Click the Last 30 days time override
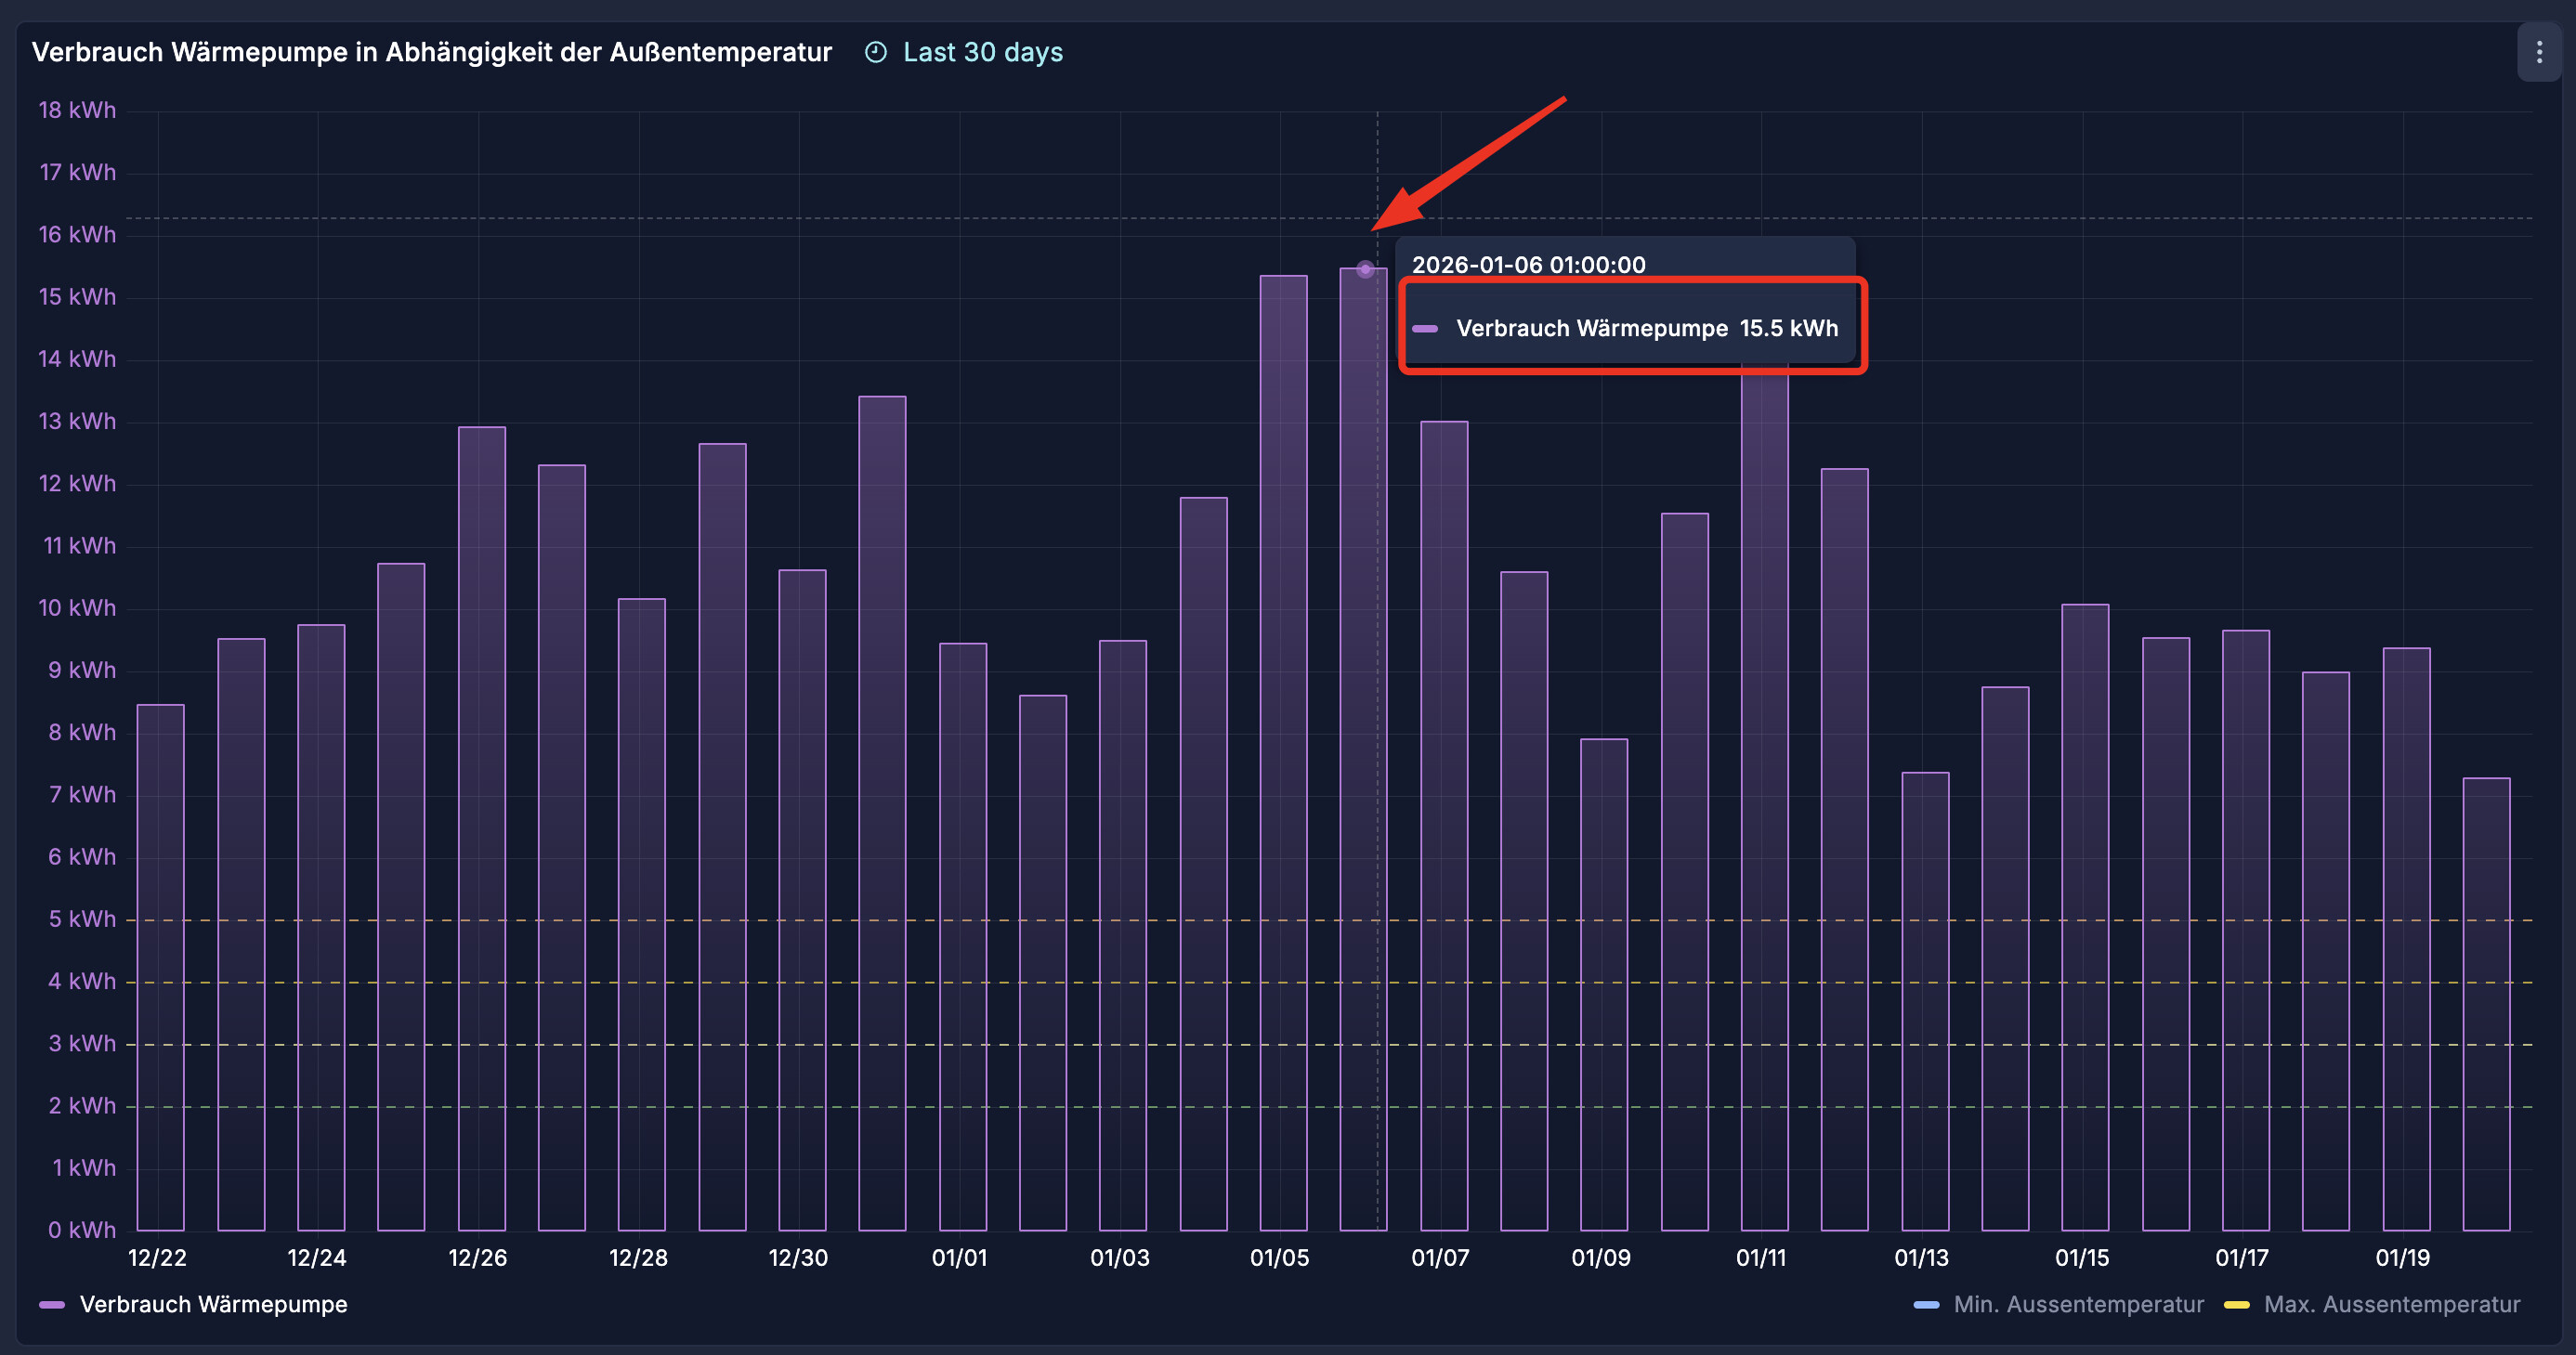Viewport: 2576px width, 1355px height. [x=982, y=52]
